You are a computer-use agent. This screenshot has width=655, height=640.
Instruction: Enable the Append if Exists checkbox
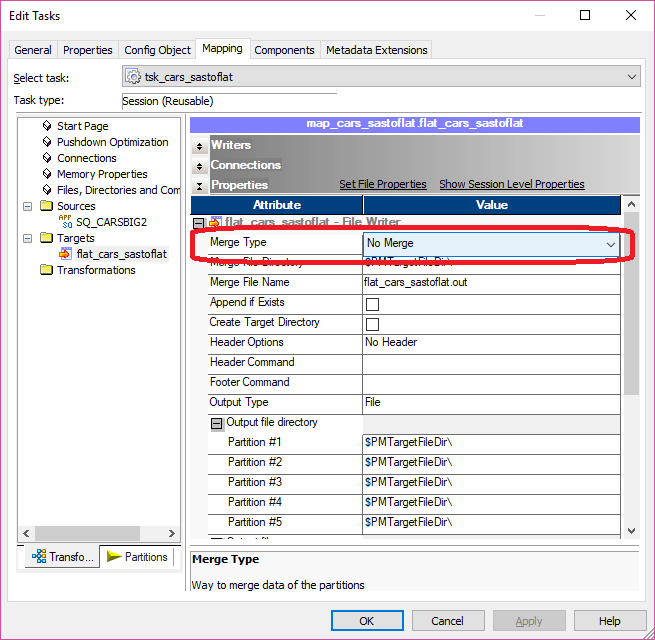point(372,304)
